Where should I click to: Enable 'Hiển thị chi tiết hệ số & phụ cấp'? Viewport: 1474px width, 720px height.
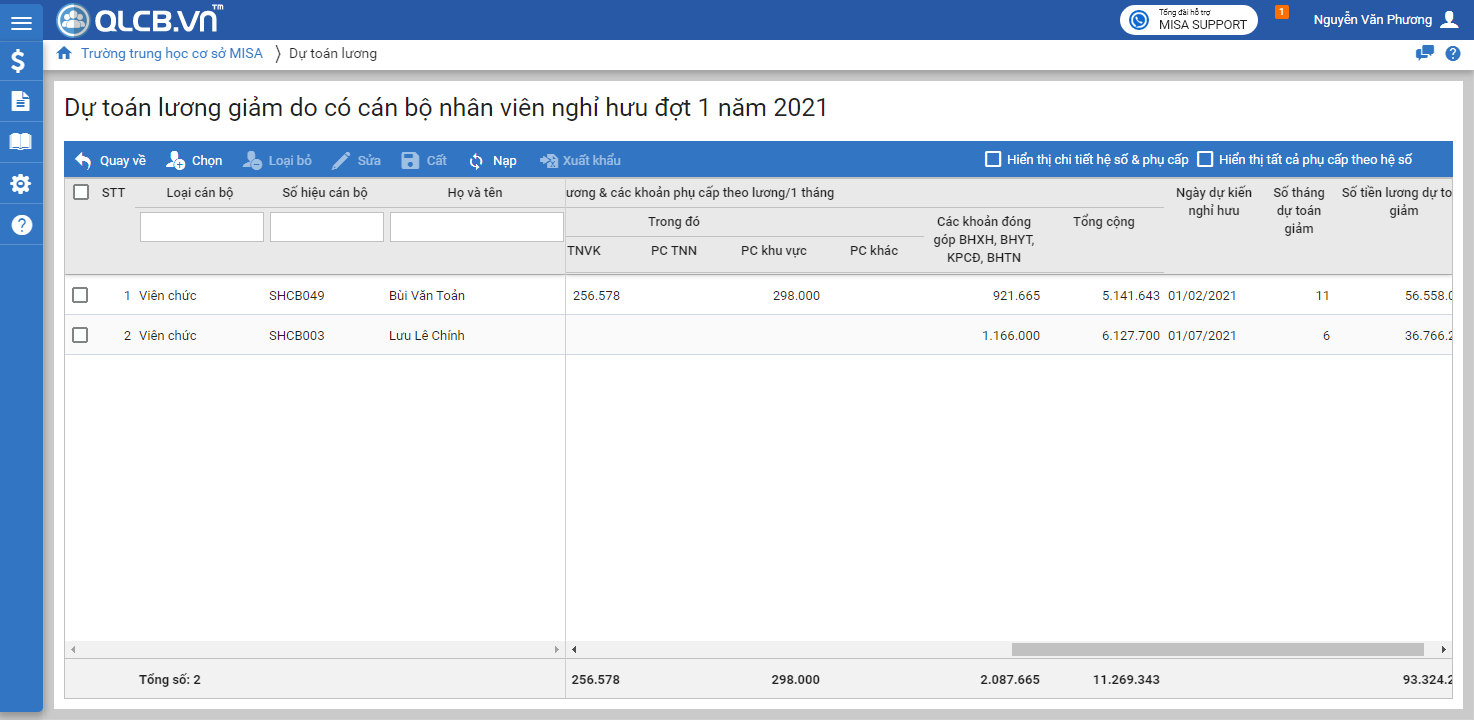[993, 159]
